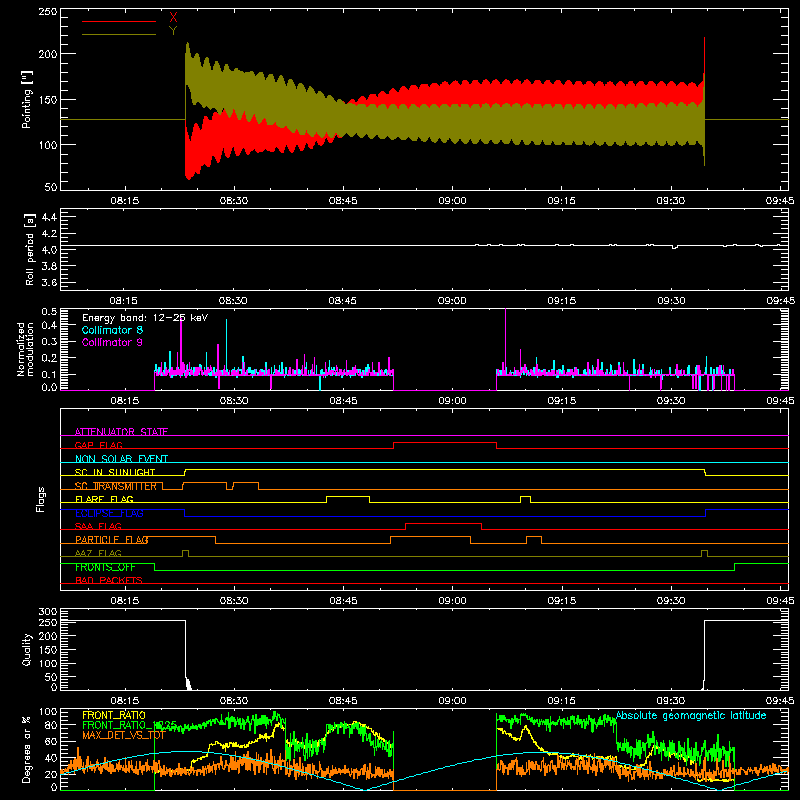Click the olive 'Y' legend letter
The image size is (800, 800).
click(x=173, y=31)
